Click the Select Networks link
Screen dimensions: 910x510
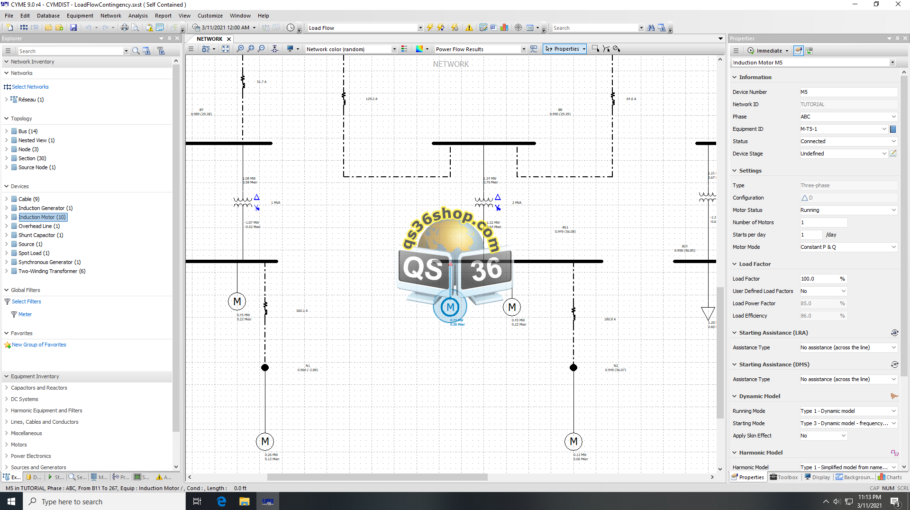(30, 86)
